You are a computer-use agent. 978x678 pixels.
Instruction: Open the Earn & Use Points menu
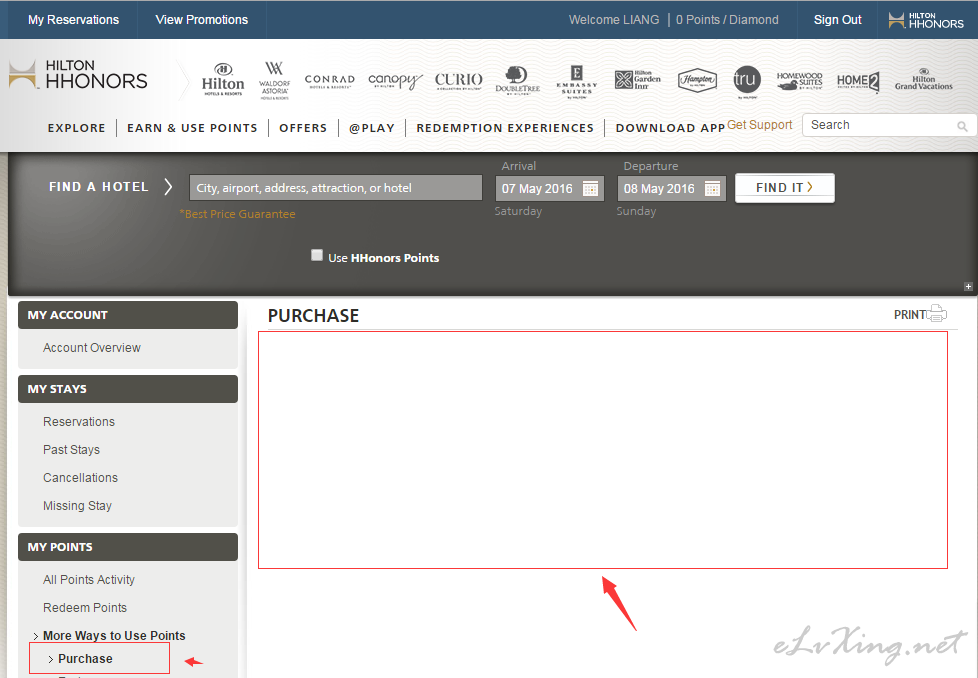pyautogui.click(x=192, y=128)
